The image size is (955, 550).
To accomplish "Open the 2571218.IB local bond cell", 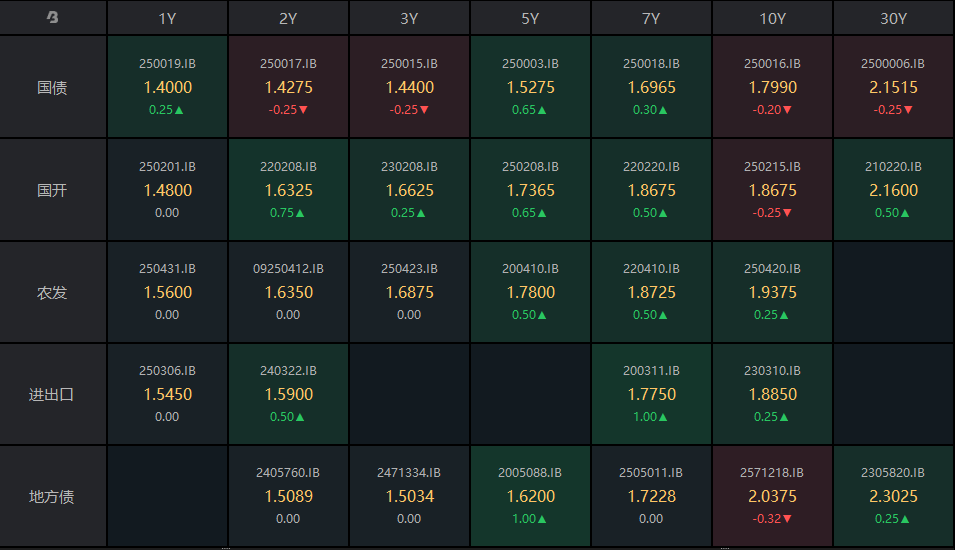I will pyautogui.click(x=772, y=496).
